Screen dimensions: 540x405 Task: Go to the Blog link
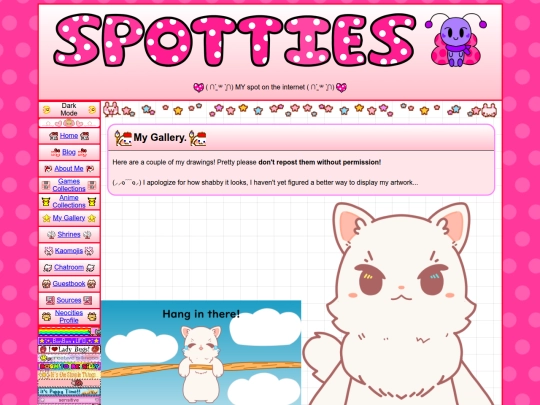tap(69, 152)
